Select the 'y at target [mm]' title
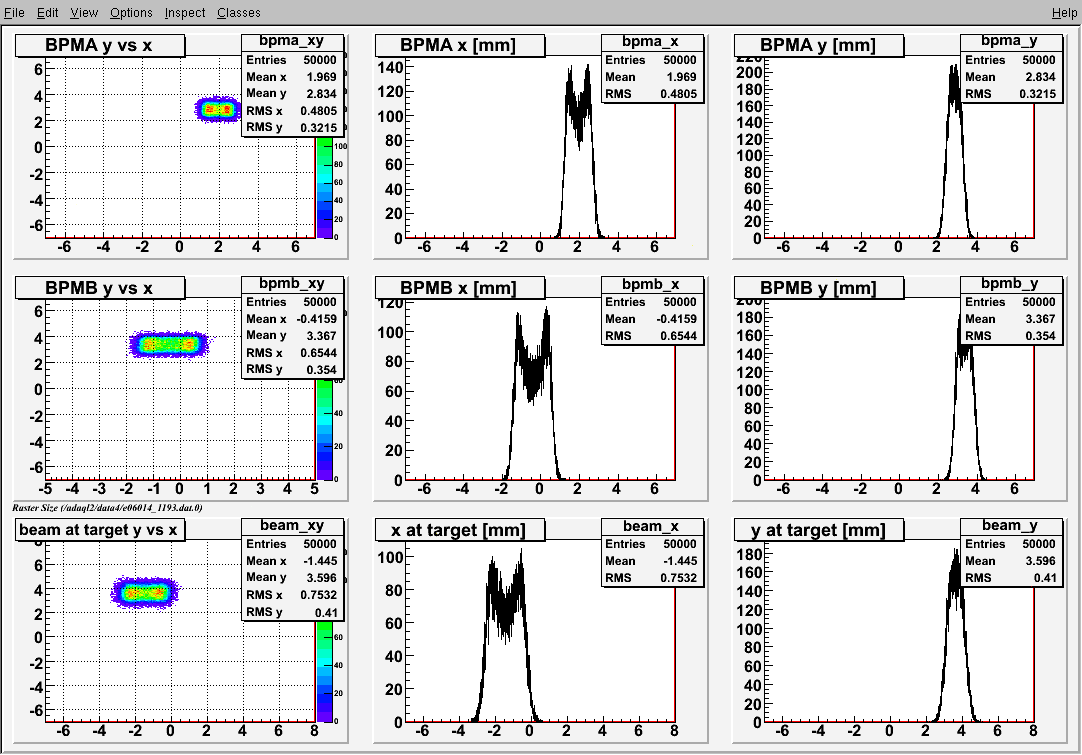1082x755 pixels. tap(819, 530)
